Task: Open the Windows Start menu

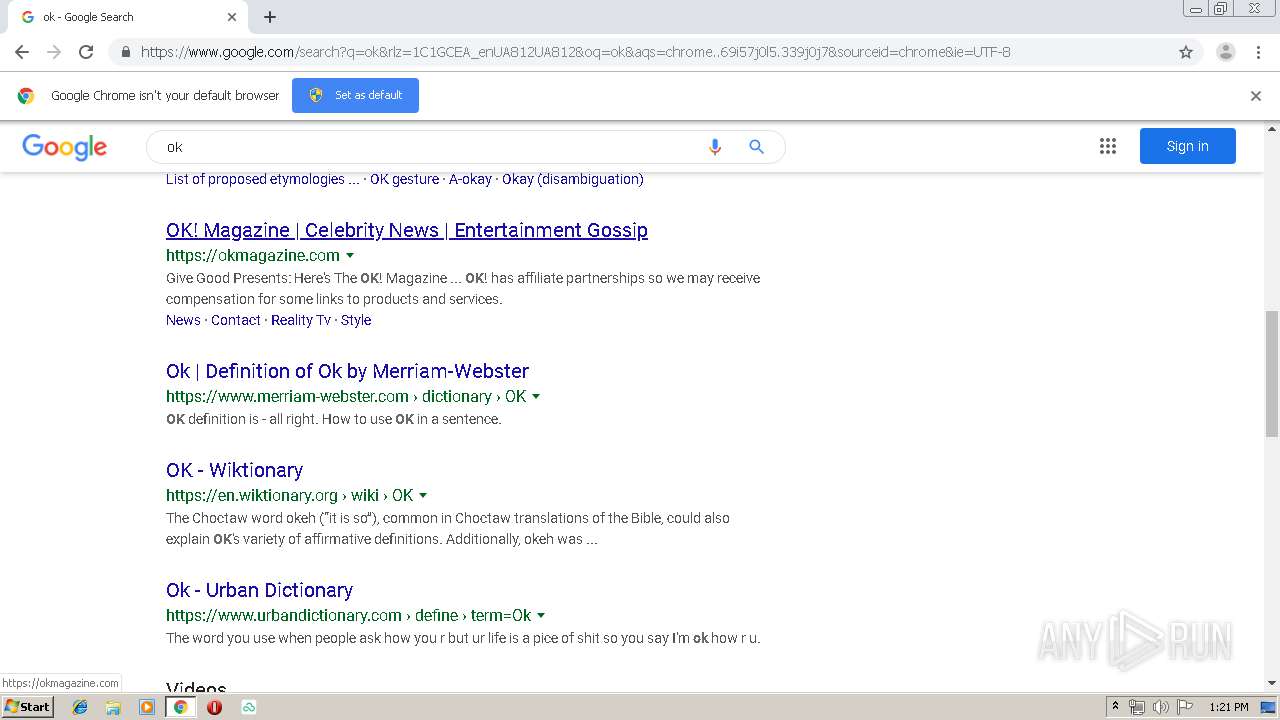Action: tap(27, 707)
